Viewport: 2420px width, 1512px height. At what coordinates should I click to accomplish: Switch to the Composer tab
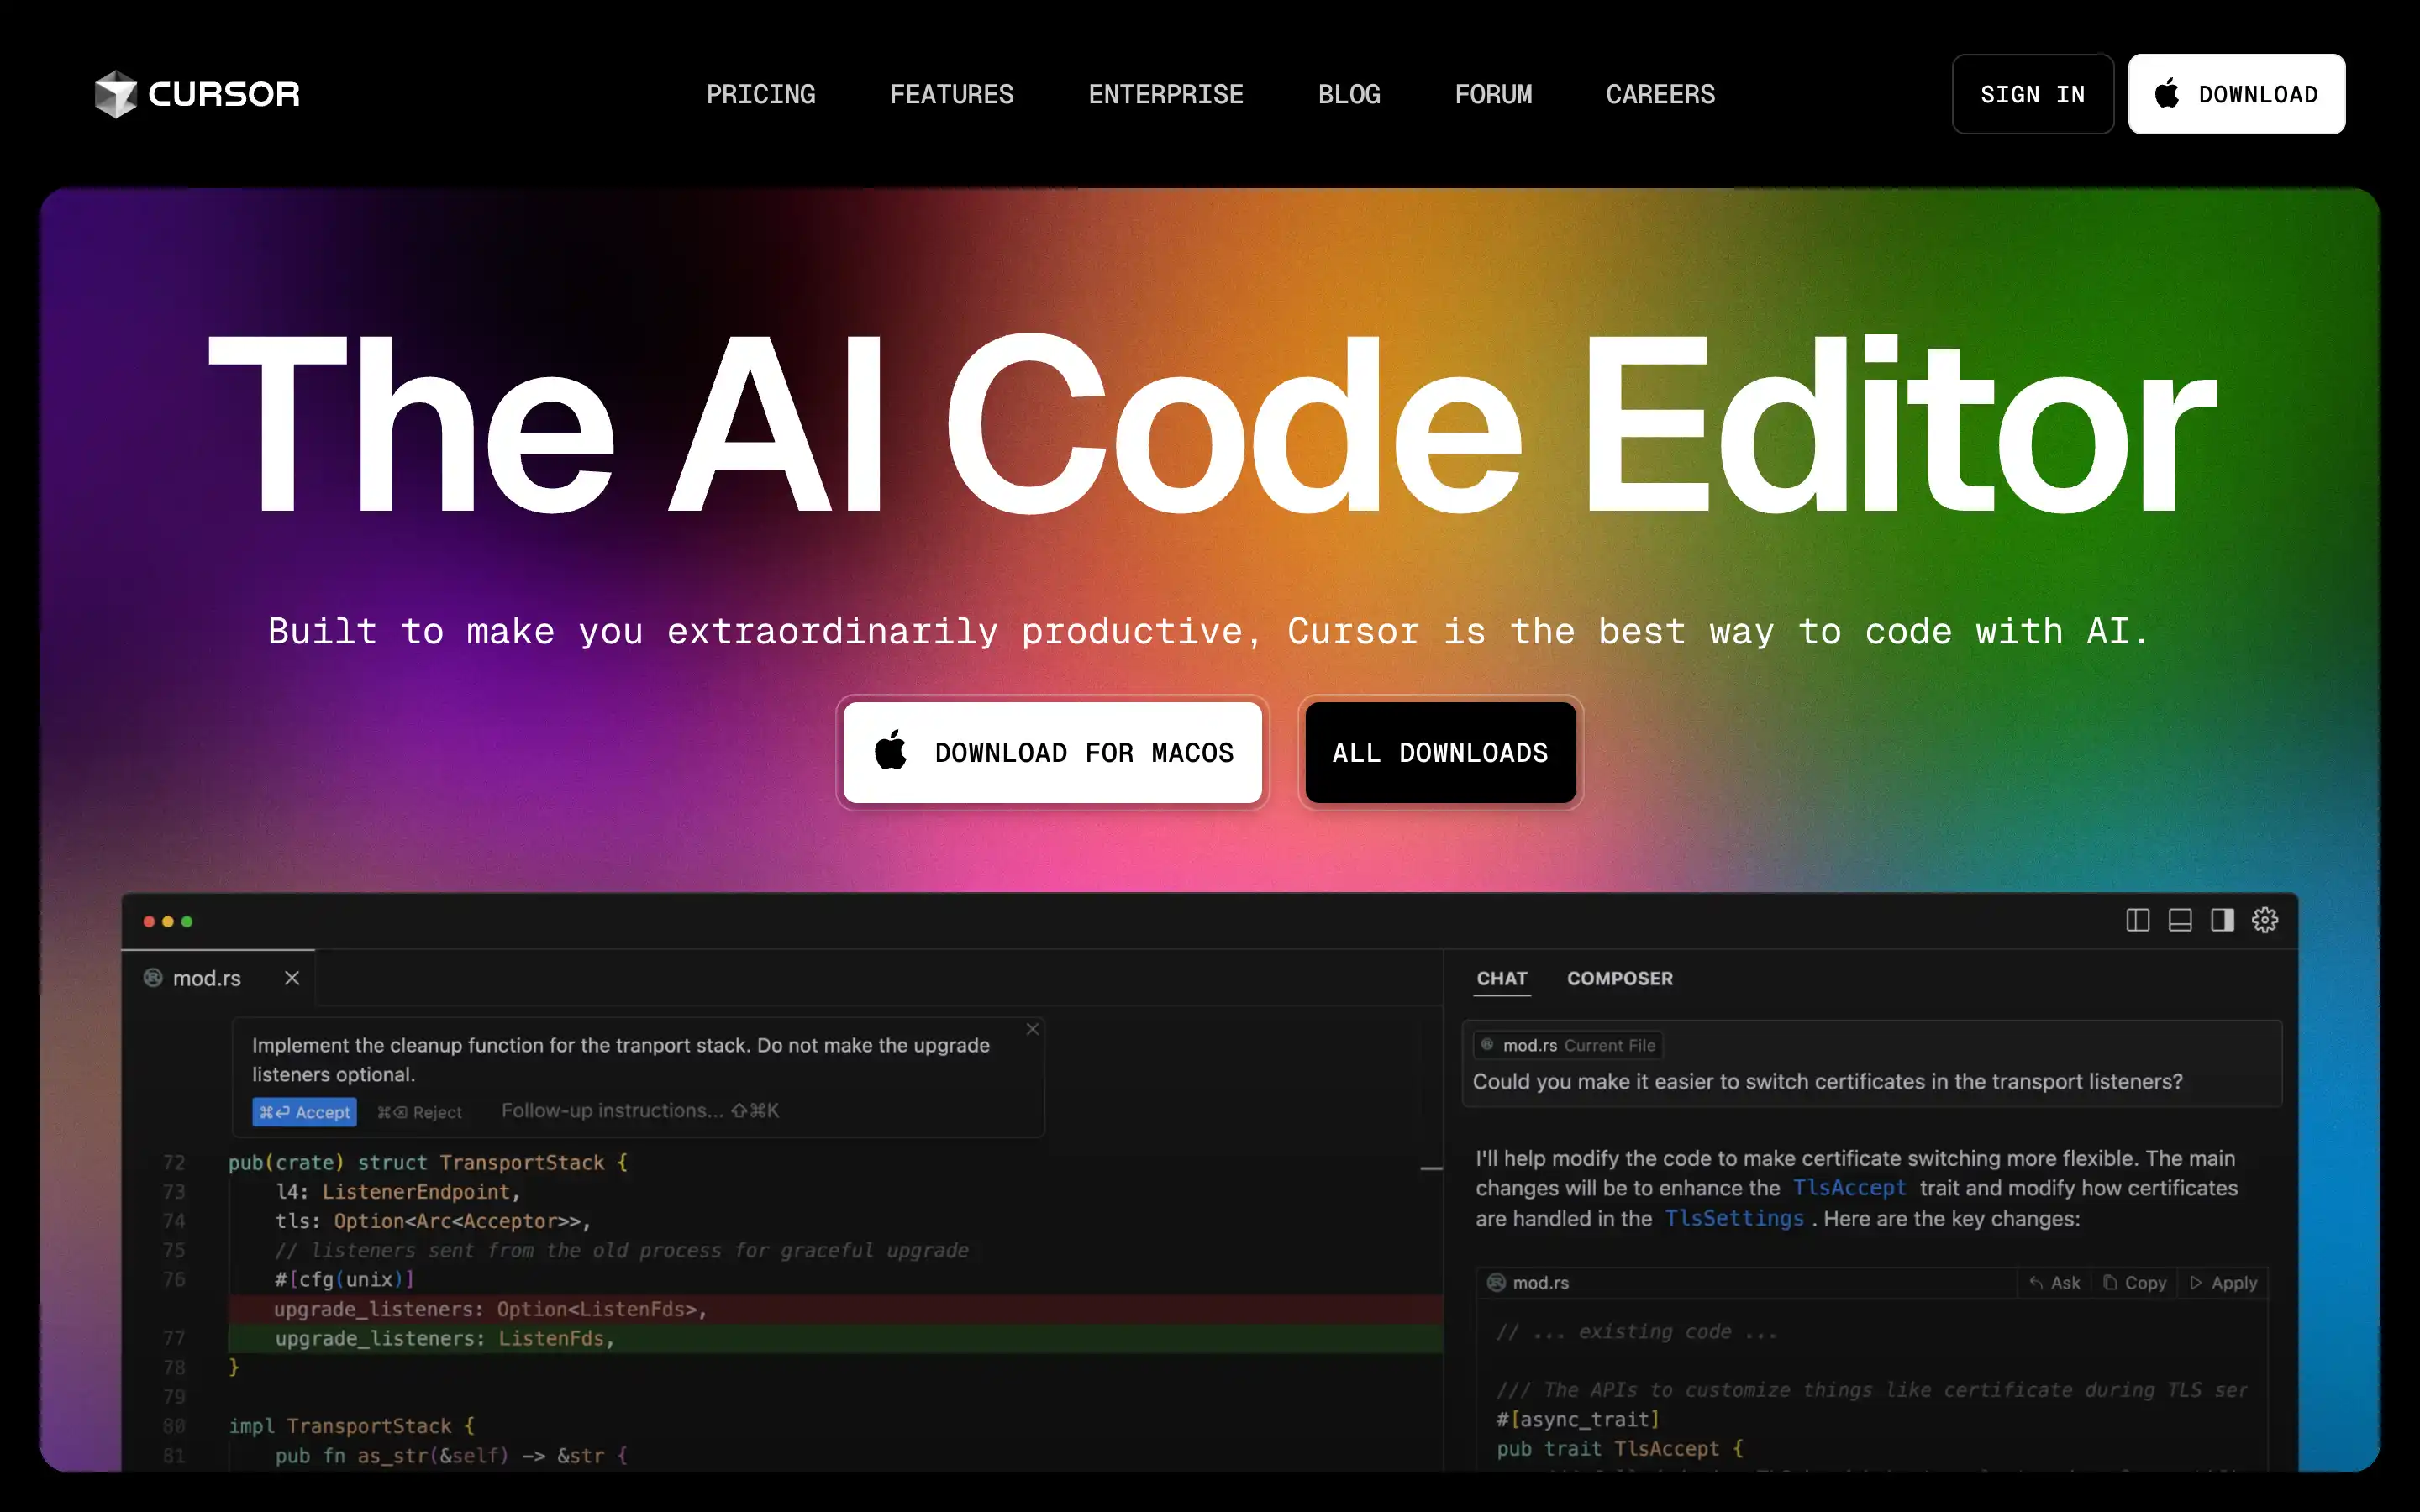point(1619,979)
